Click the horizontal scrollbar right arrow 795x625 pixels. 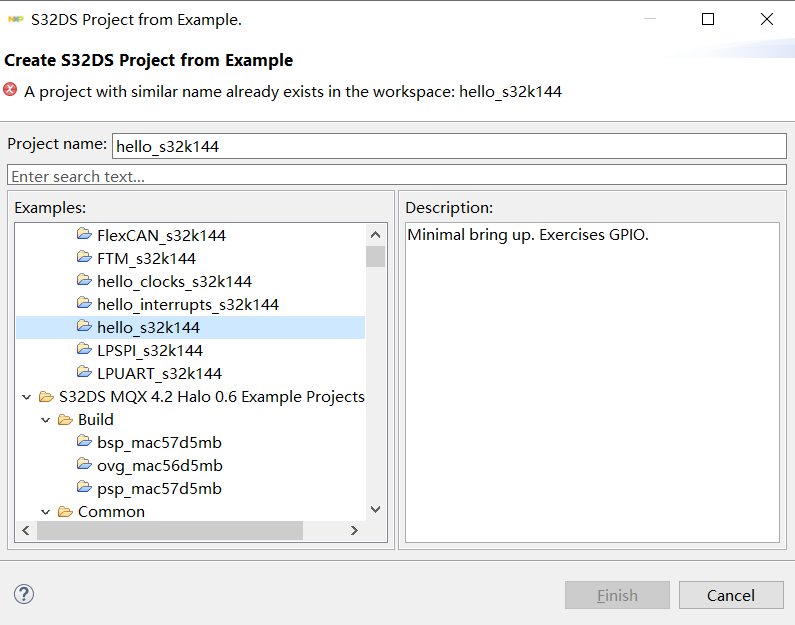(354, 531)
